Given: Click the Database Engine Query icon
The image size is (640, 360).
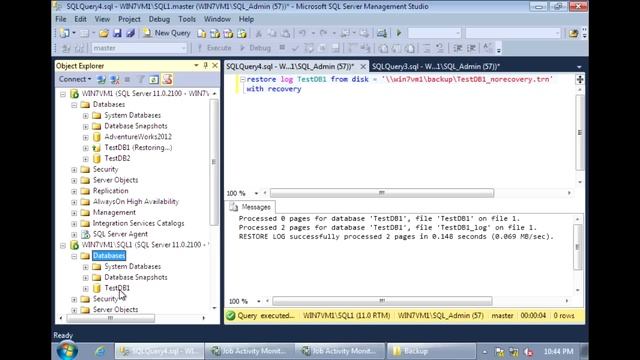Looking at the screenshot, I should [201, 33].
